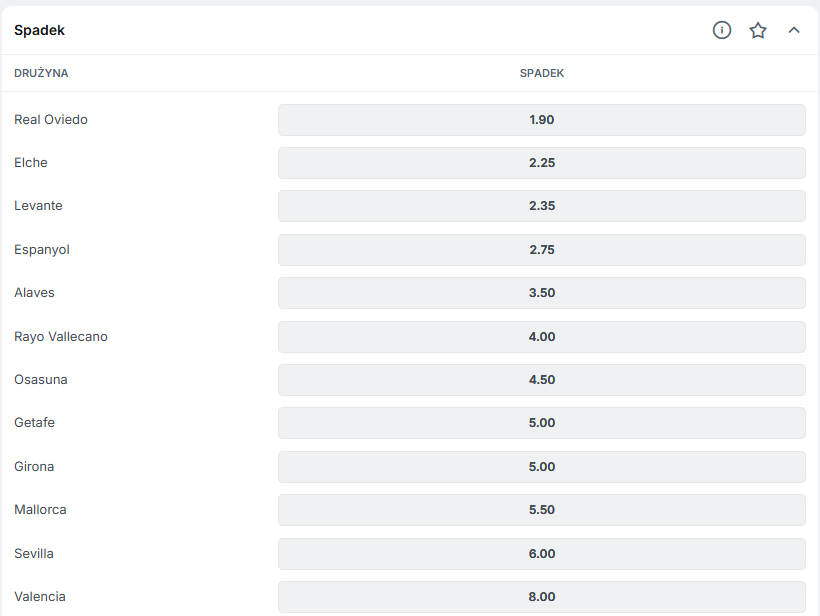Click the team name 'Mallorca'
This screenshot has width=820, height=616.
(x=40, y=509)
